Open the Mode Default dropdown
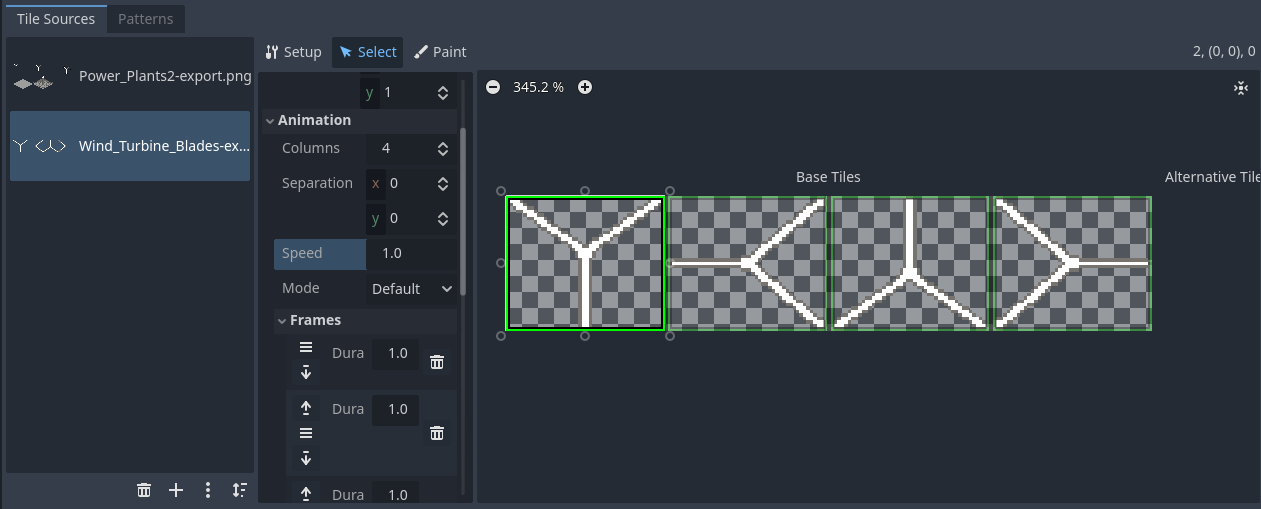The height and width of the screenshot is (509, 1261). [412, 288]
